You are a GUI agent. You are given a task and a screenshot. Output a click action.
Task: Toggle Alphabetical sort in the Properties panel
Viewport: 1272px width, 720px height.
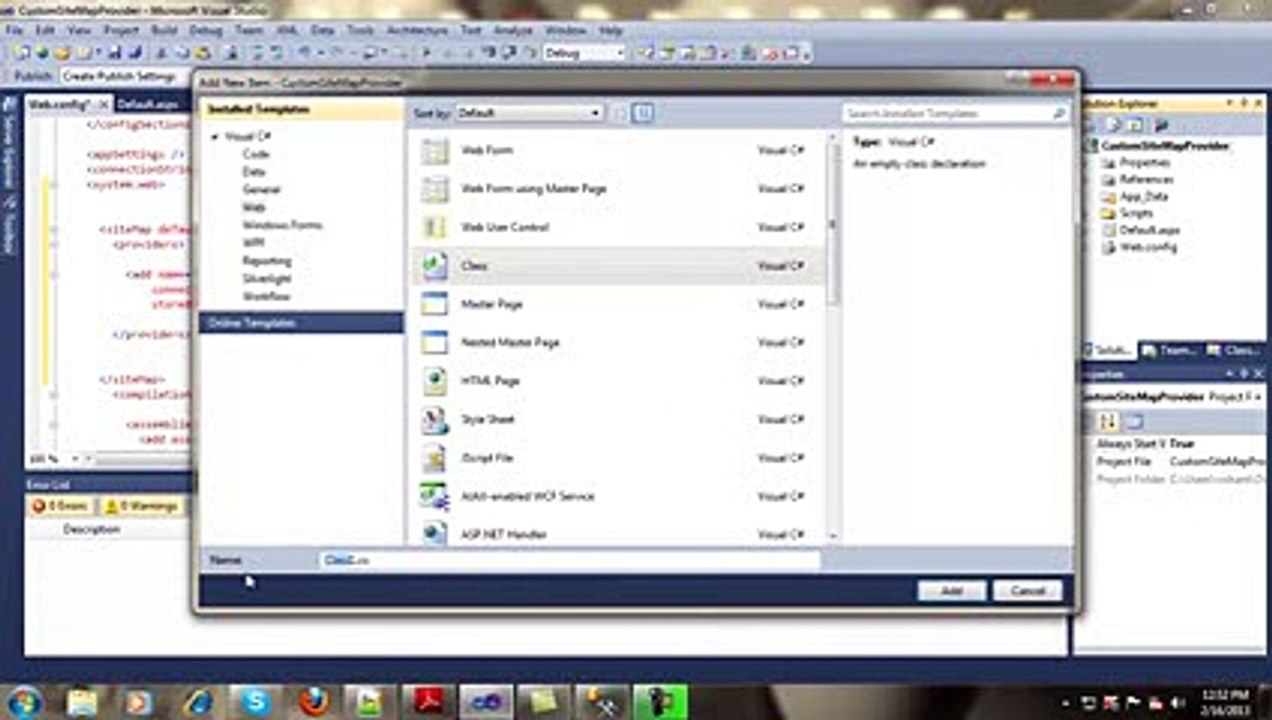[1108, 422]
